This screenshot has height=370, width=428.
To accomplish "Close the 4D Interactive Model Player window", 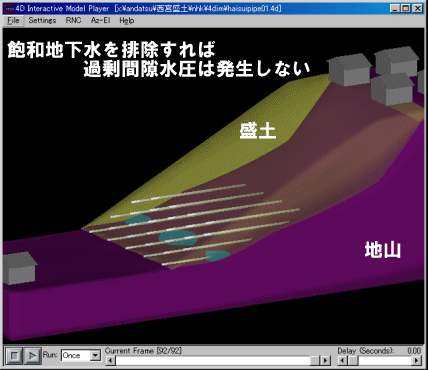I will [417, 8].
